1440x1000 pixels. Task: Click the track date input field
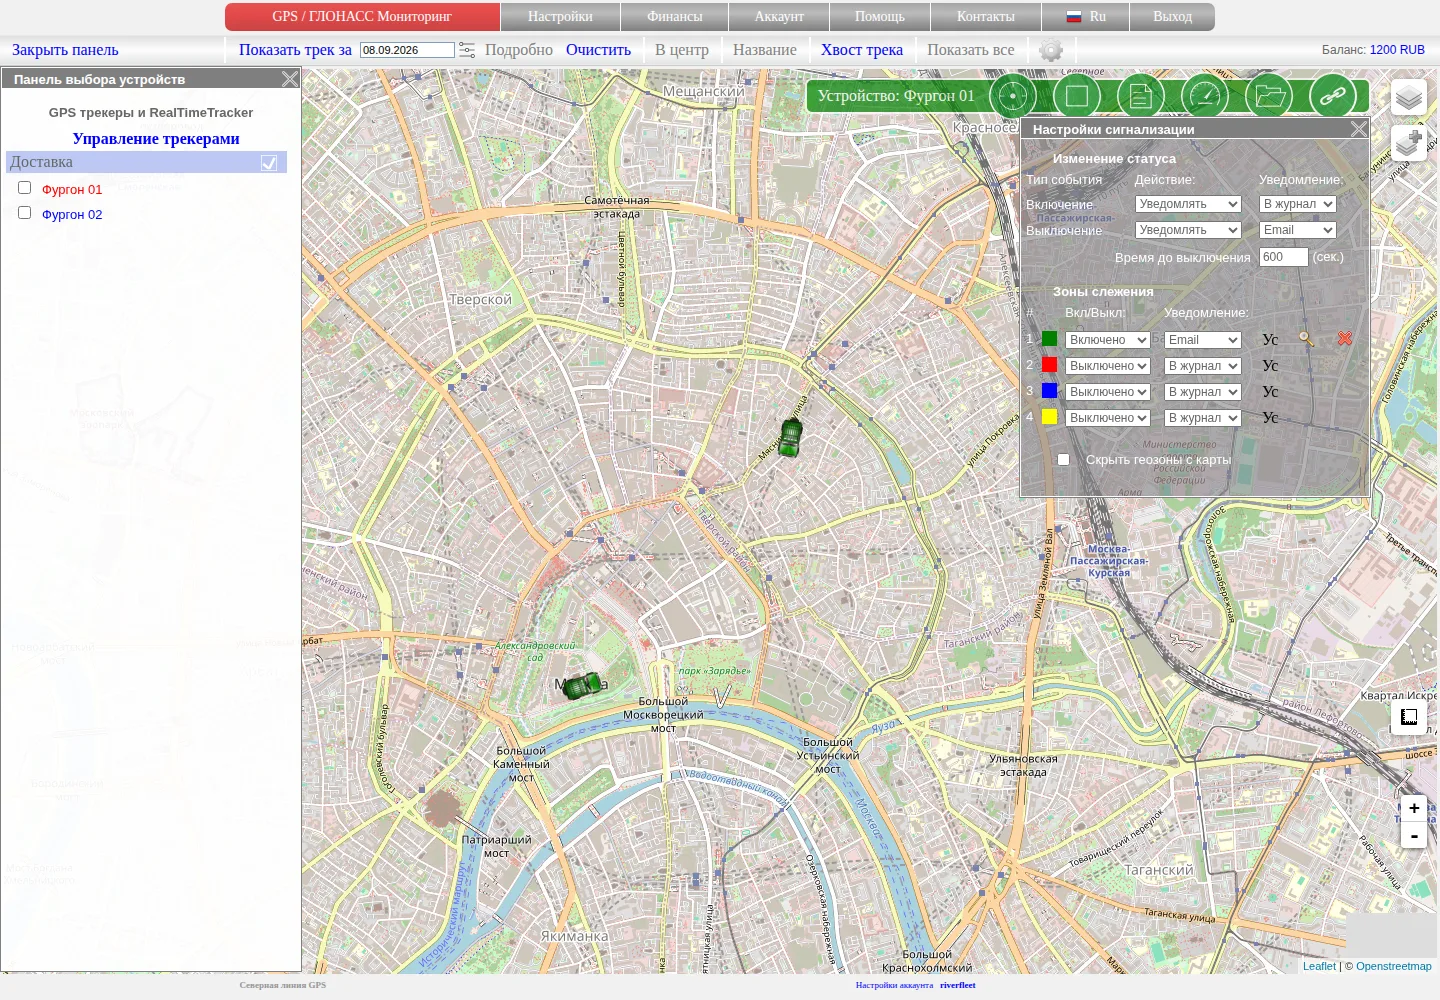point(407,50)
